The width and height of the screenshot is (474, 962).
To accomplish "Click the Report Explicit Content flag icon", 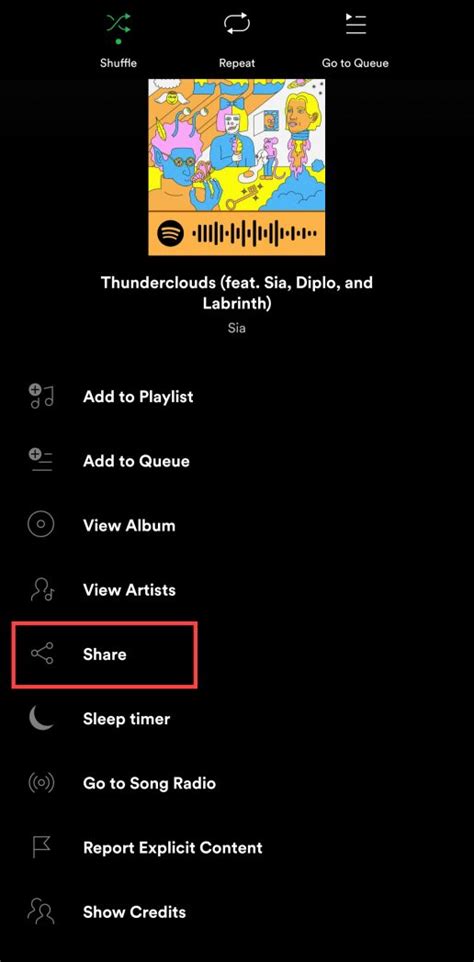I will coord(41,847).
